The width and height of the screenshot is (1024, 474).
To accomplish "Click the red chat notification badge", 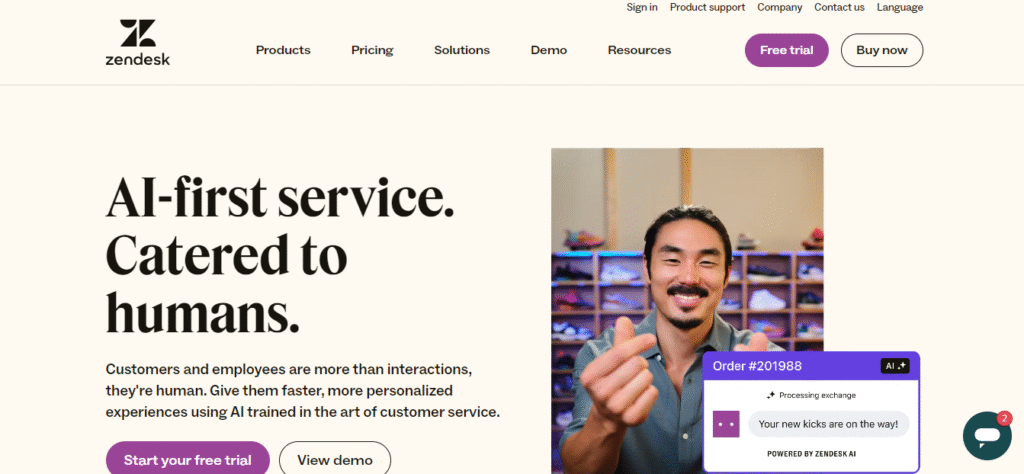I will [x=1004, y=418].
